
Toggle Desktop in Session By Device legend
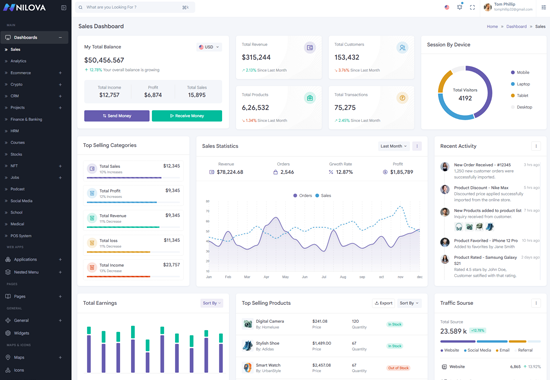pyautogui.click(x=522, y=107)
